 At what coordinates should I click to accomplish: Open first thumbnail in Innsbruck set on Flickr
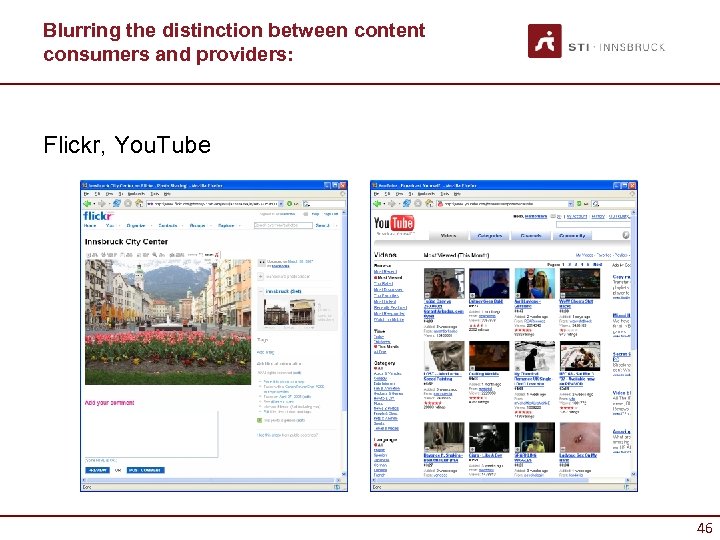point(276,312)
